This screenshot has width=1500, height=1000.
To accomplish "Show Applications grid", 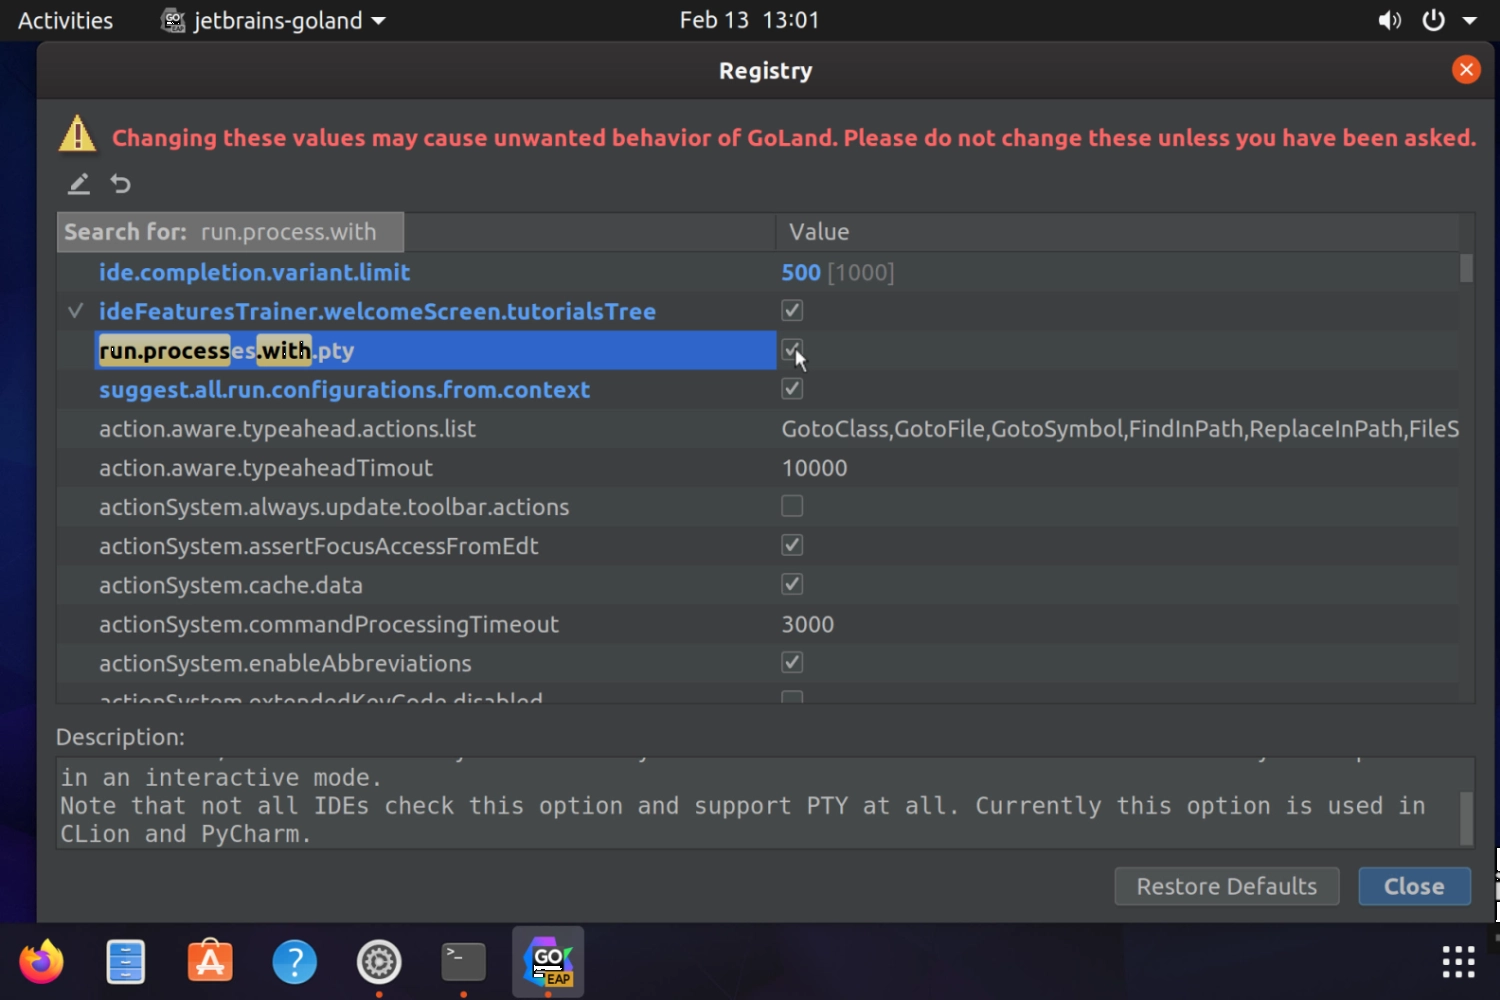I will [x=1459, y=962].
